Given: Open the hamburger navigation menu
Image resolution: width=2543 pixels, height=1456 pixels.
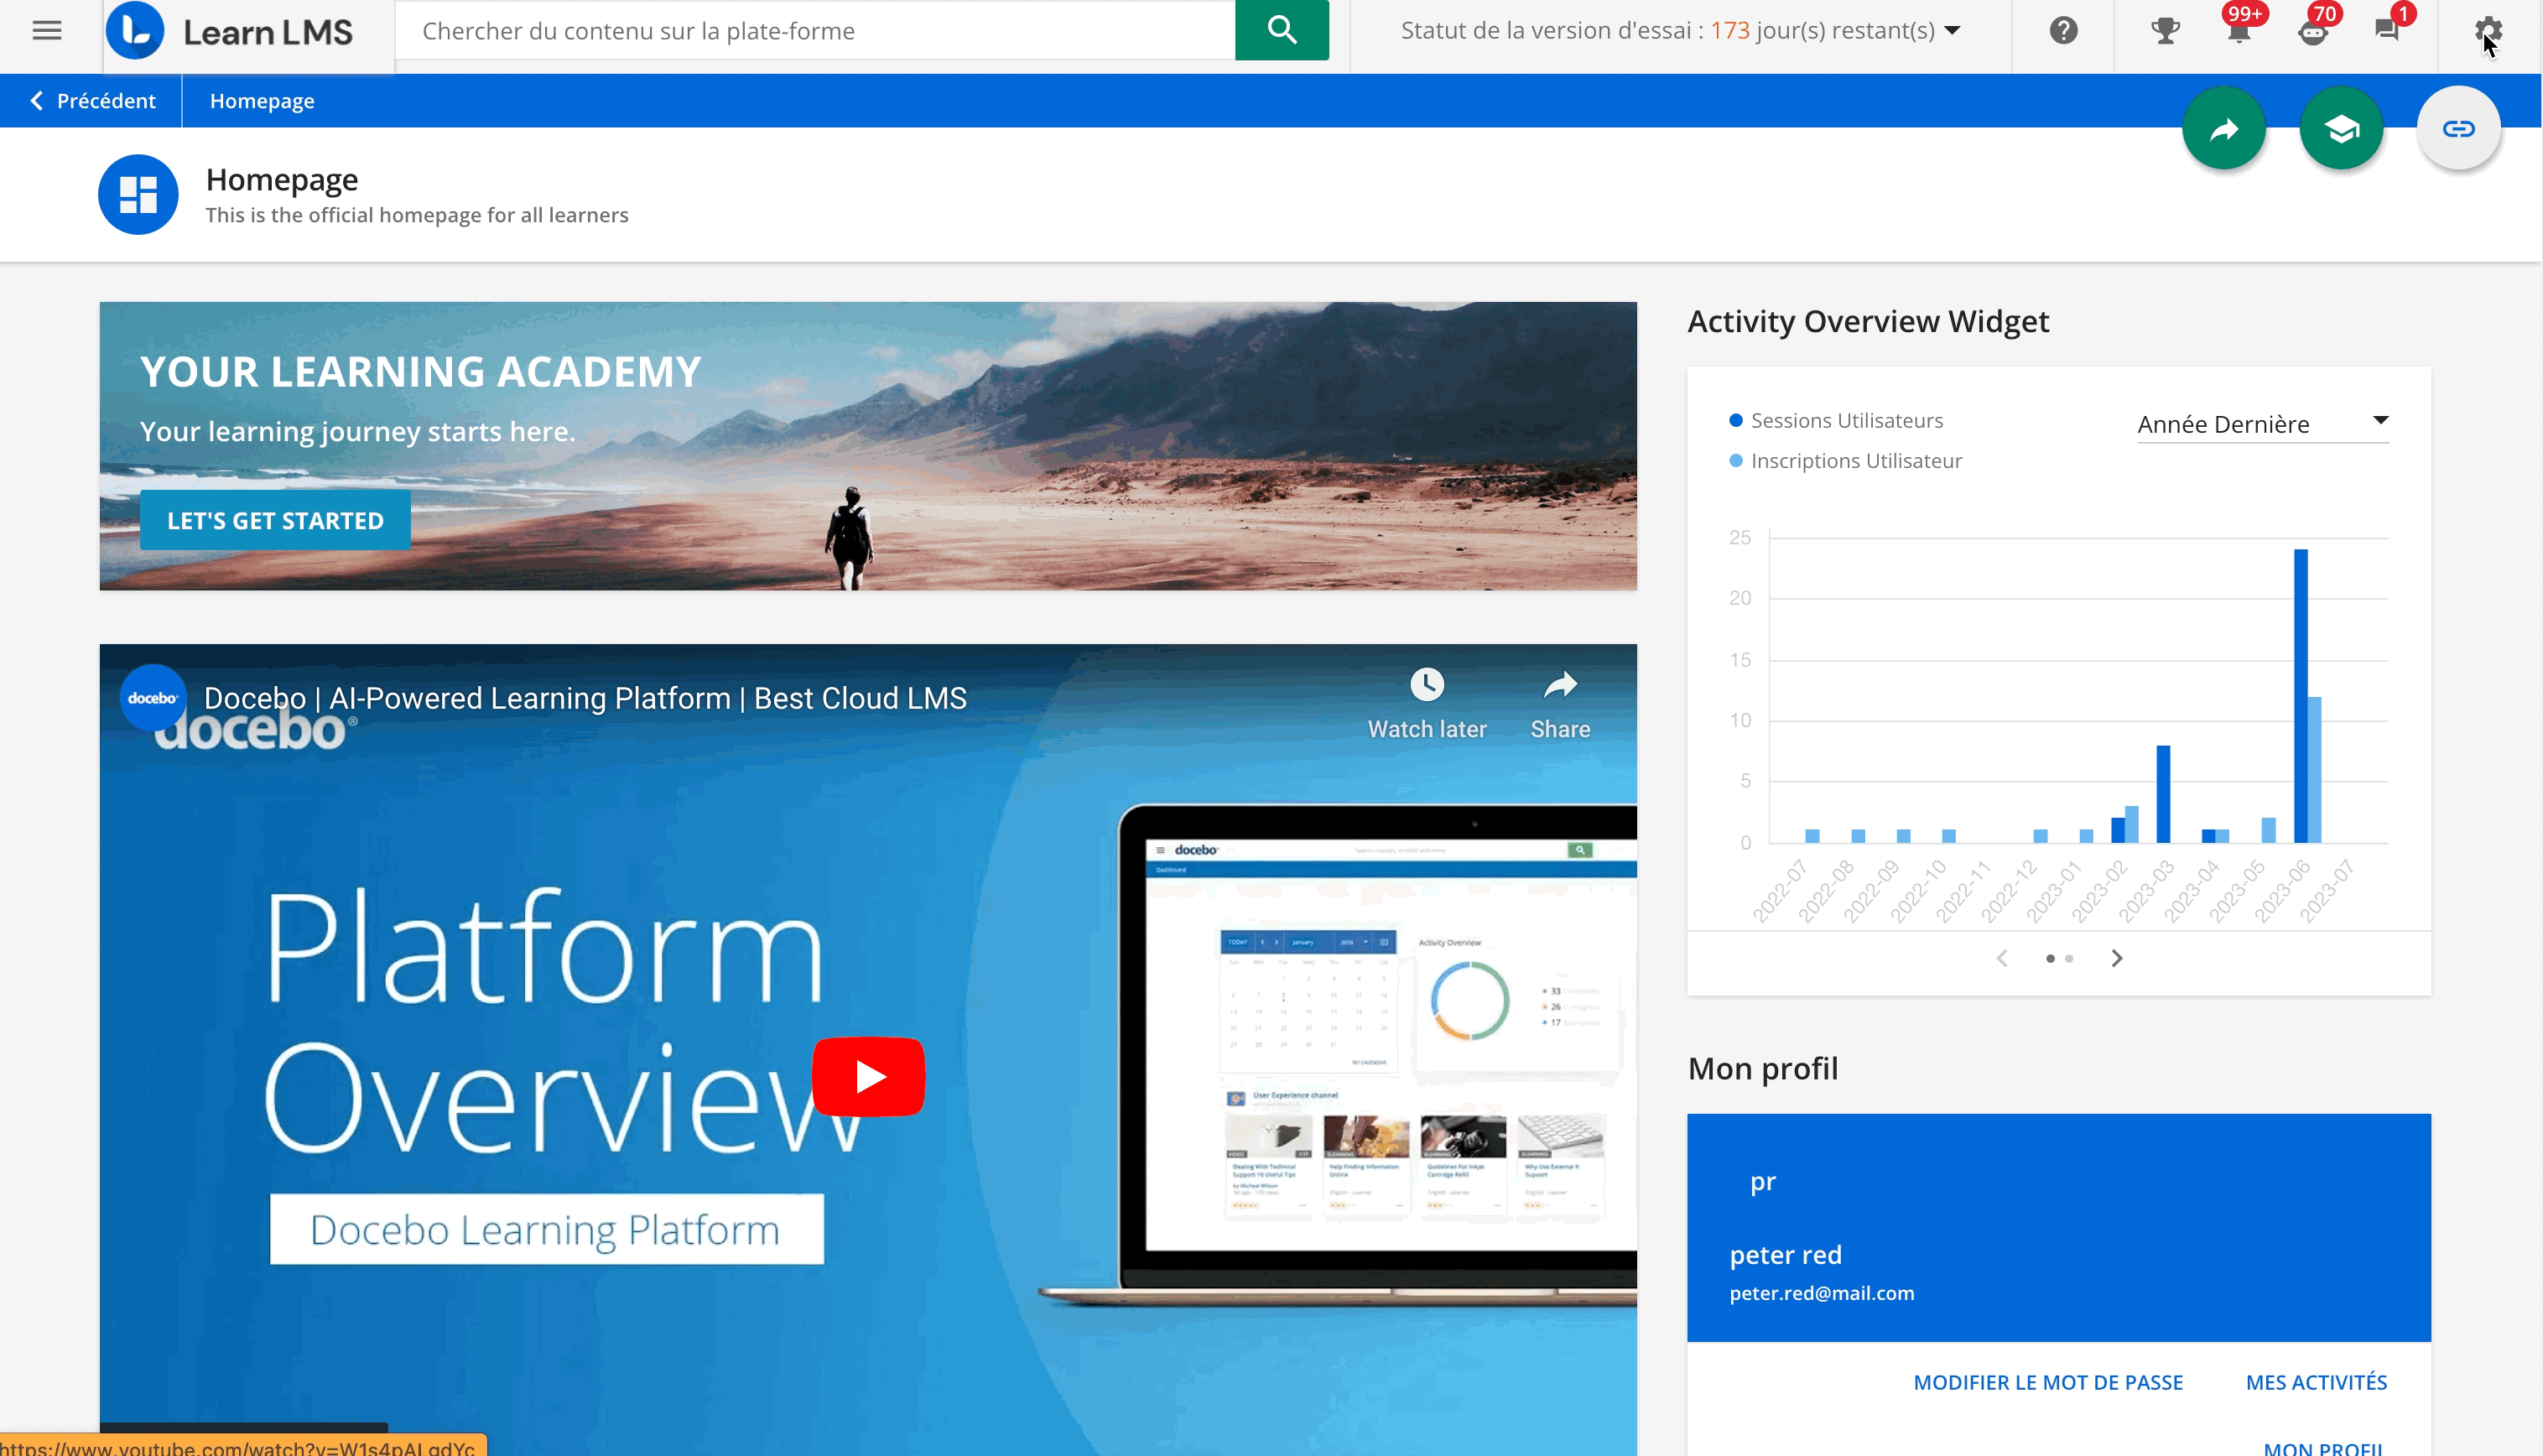Looking at the screenshot, I should click(46, 30).
